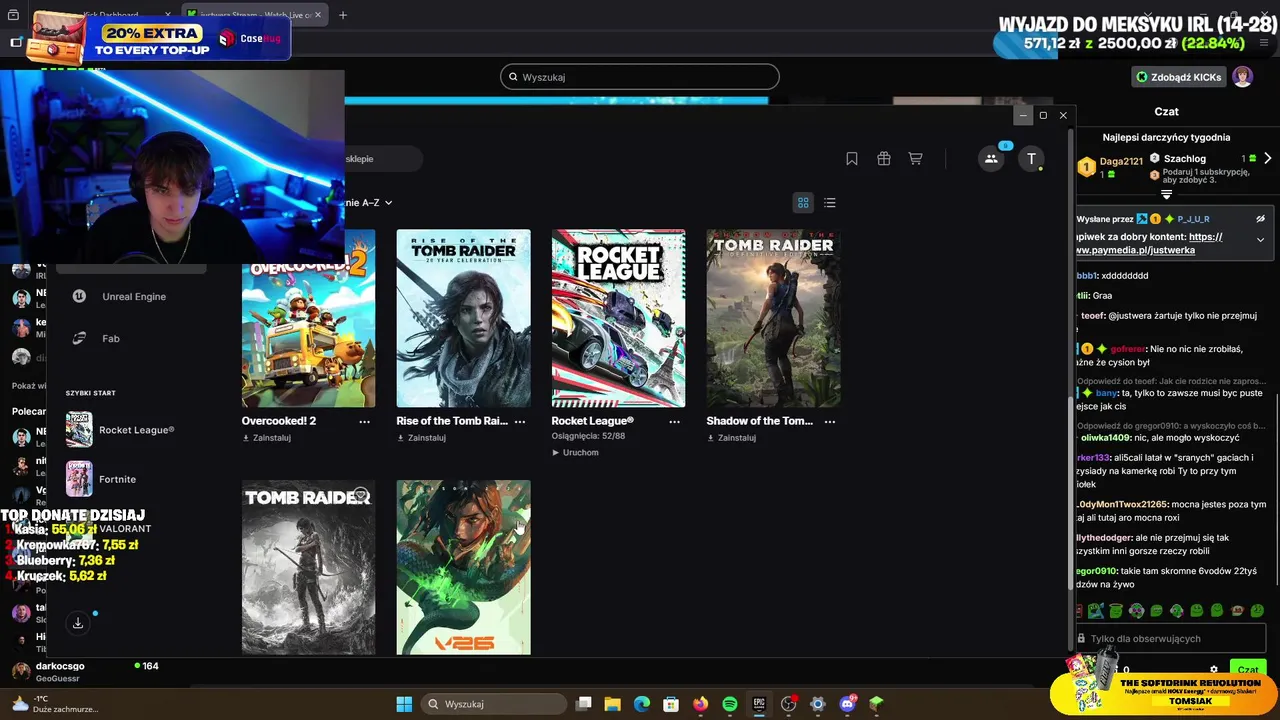Open Shadow of the Tomb Raider cover
Viewport: 1280px width, 720px height.
(773, 318)
